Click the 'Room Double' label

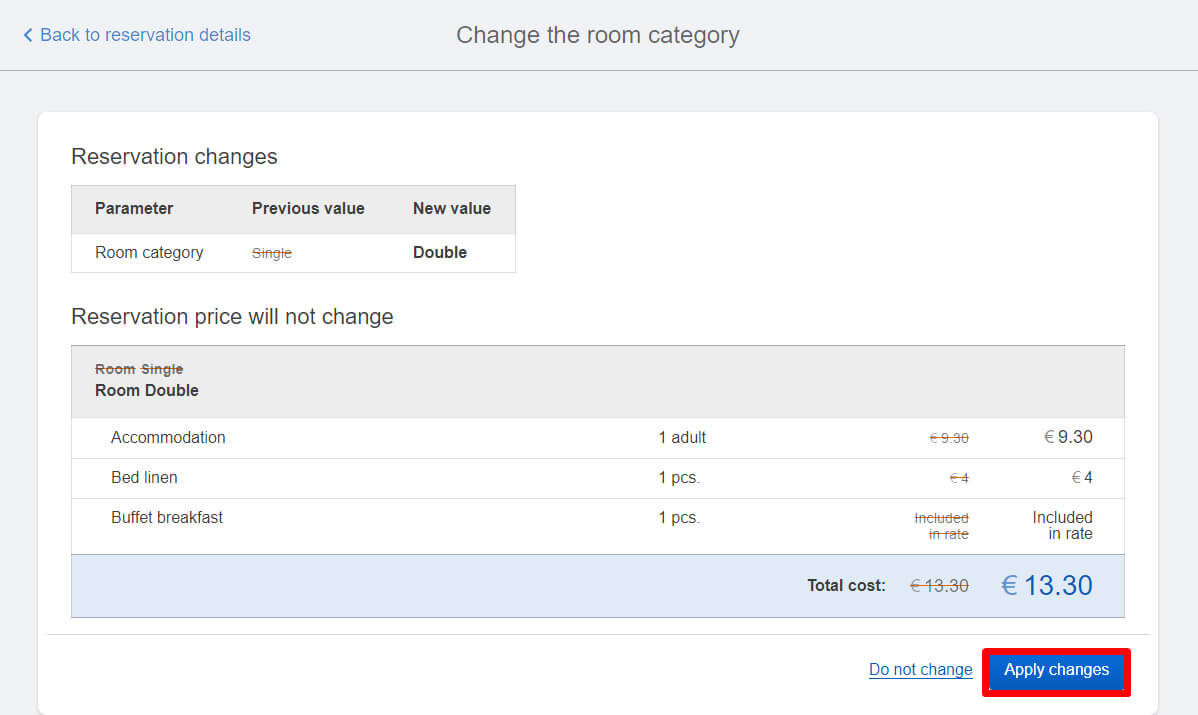[x=147, y=390]
